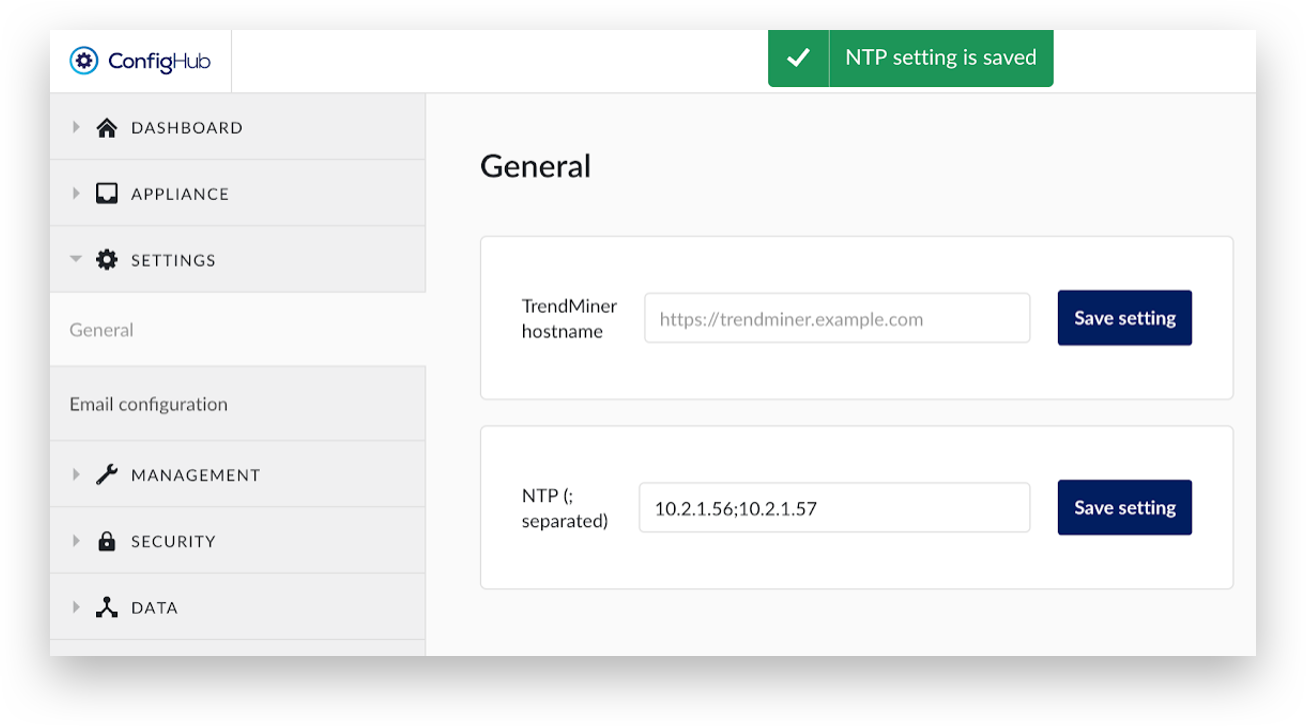Select the MANAGEMENT menu label

196,476
